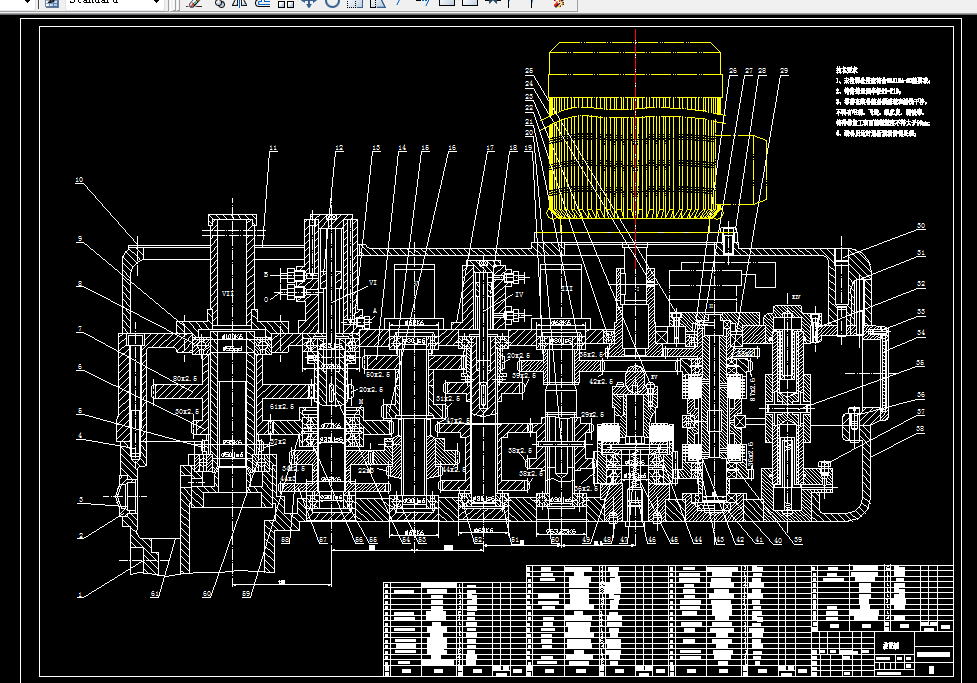
Task: Click part callout number 14
Action: (x=402, y=148)
